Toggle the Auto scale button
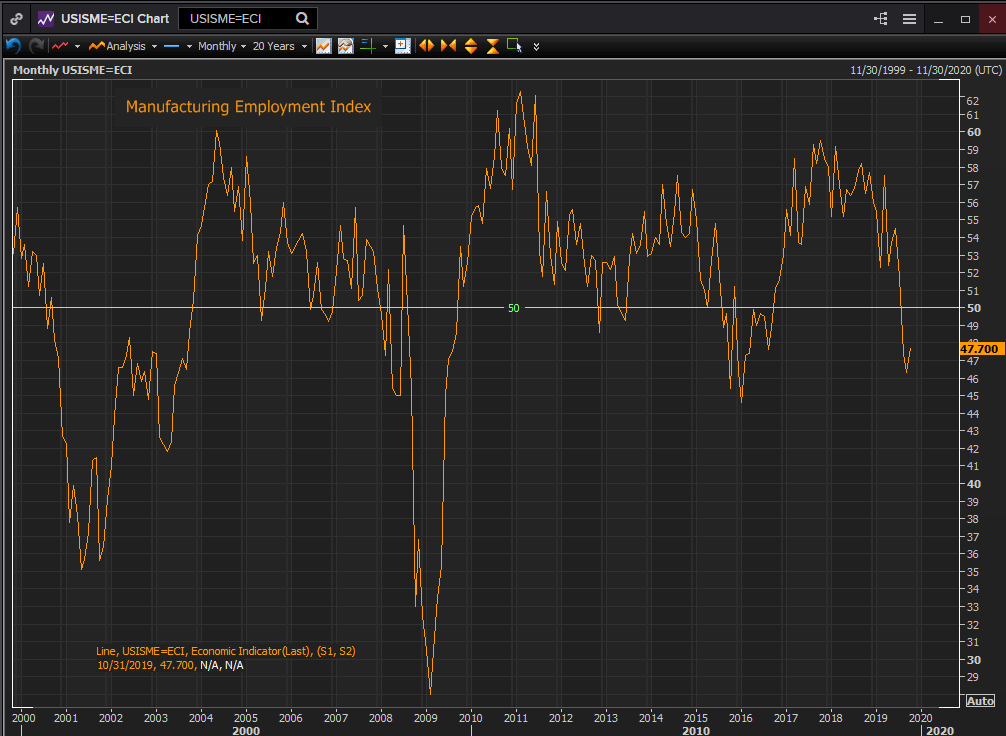 (980, 700)
